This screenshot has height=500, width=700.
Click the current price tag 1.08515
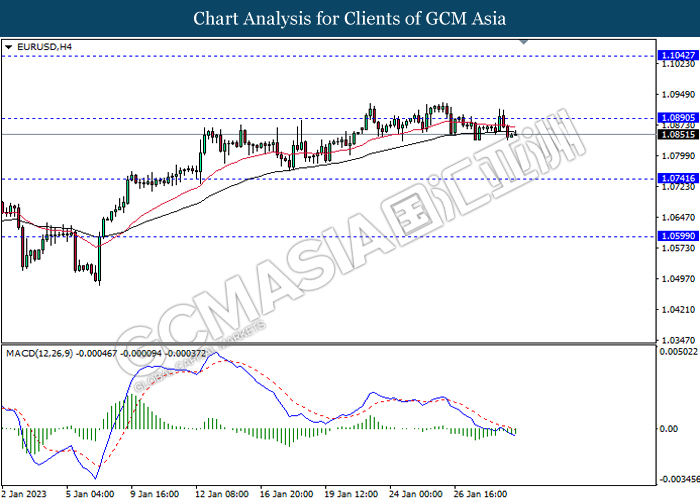tap(678, 134)
